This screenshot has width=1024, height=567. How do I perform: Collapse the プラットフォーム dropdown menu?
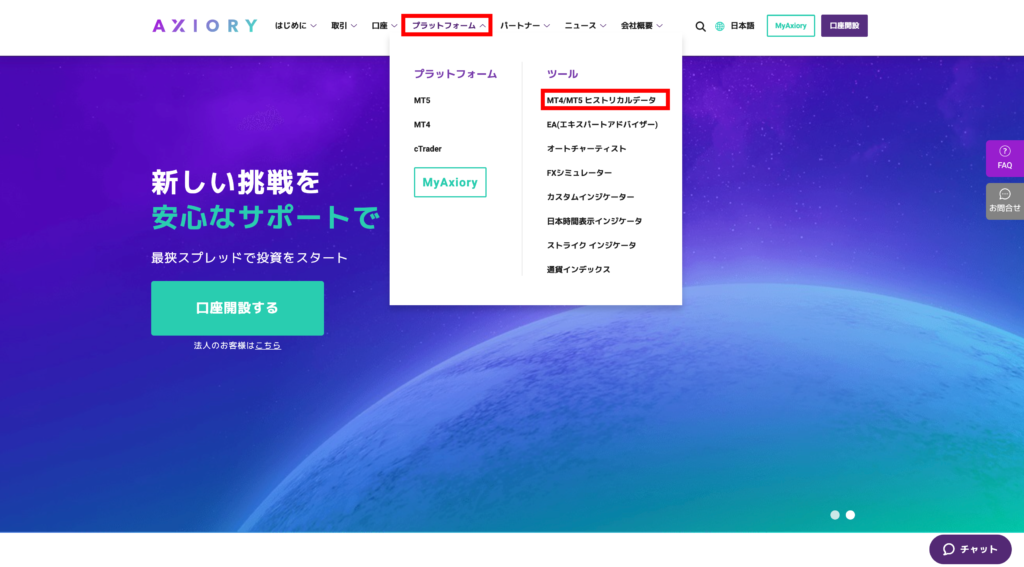coord(447,25)
